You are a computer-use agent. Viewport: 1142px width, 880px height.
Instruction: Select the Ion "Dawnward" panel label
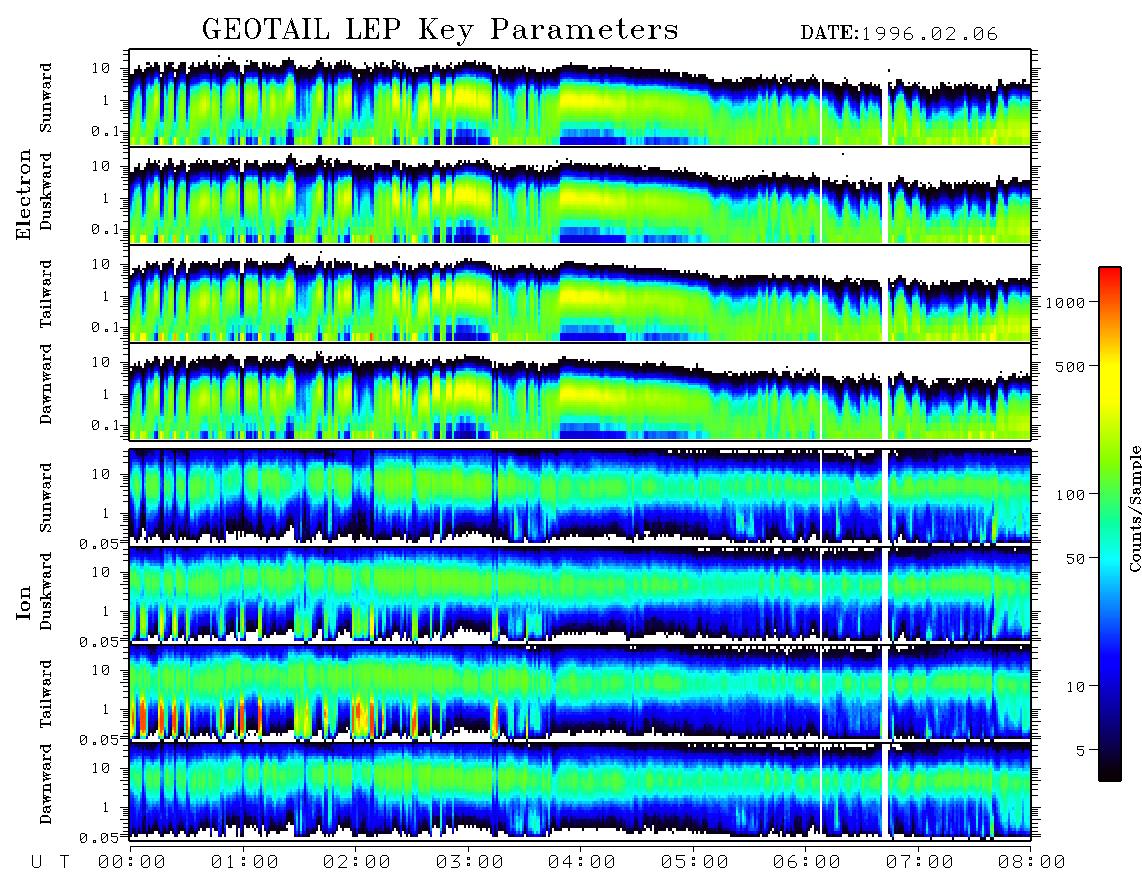click(x=46, y=784)
